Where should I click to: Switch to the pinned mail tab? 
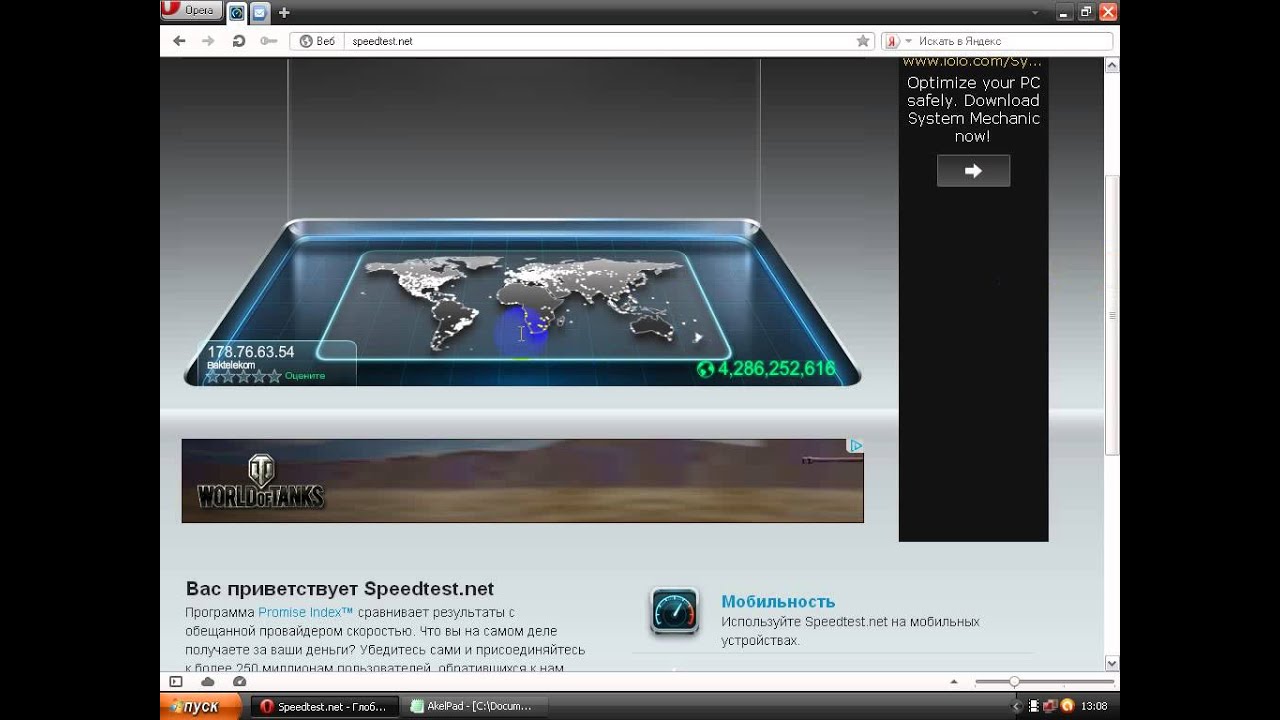pyautogui.click(x=260, y=12)
